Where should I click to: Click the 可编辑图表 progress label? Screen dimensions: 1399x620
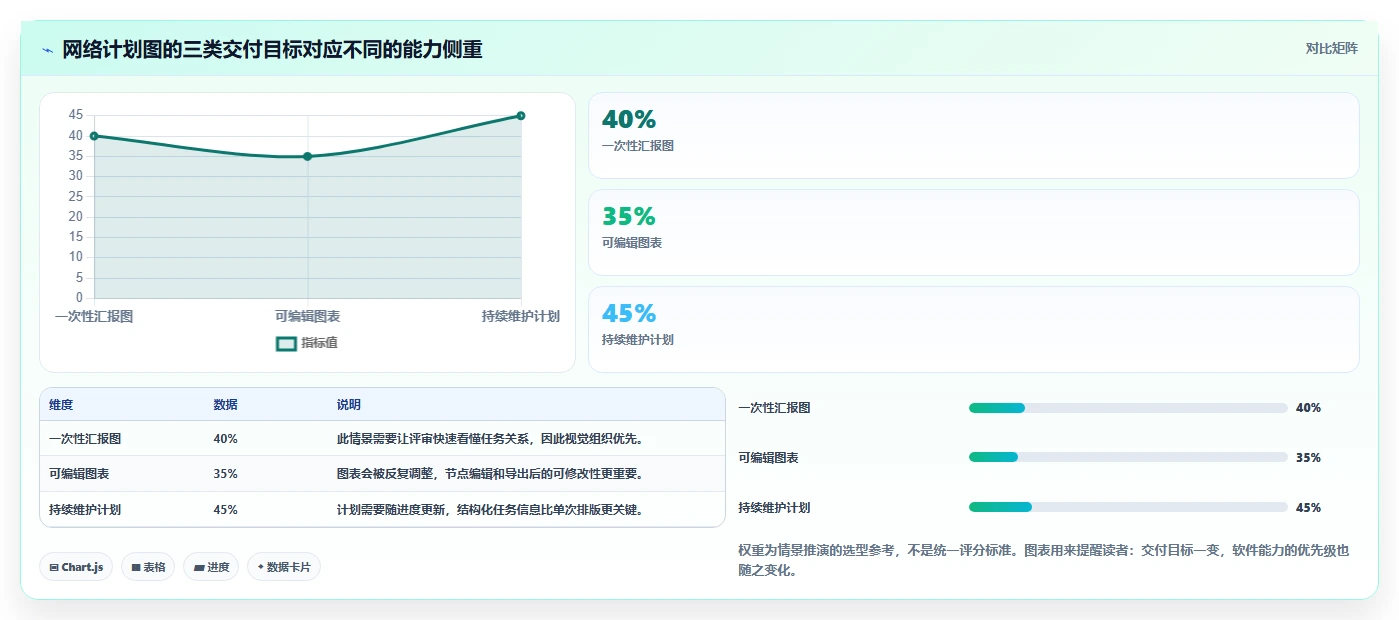pos(768,458)
